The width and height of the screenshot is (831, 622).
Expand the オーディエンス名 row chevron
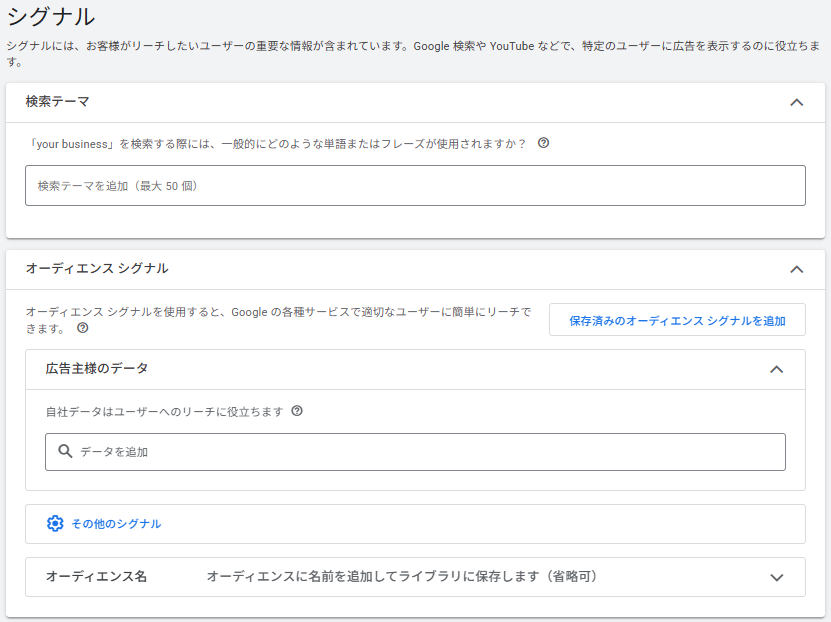point(776,577)
